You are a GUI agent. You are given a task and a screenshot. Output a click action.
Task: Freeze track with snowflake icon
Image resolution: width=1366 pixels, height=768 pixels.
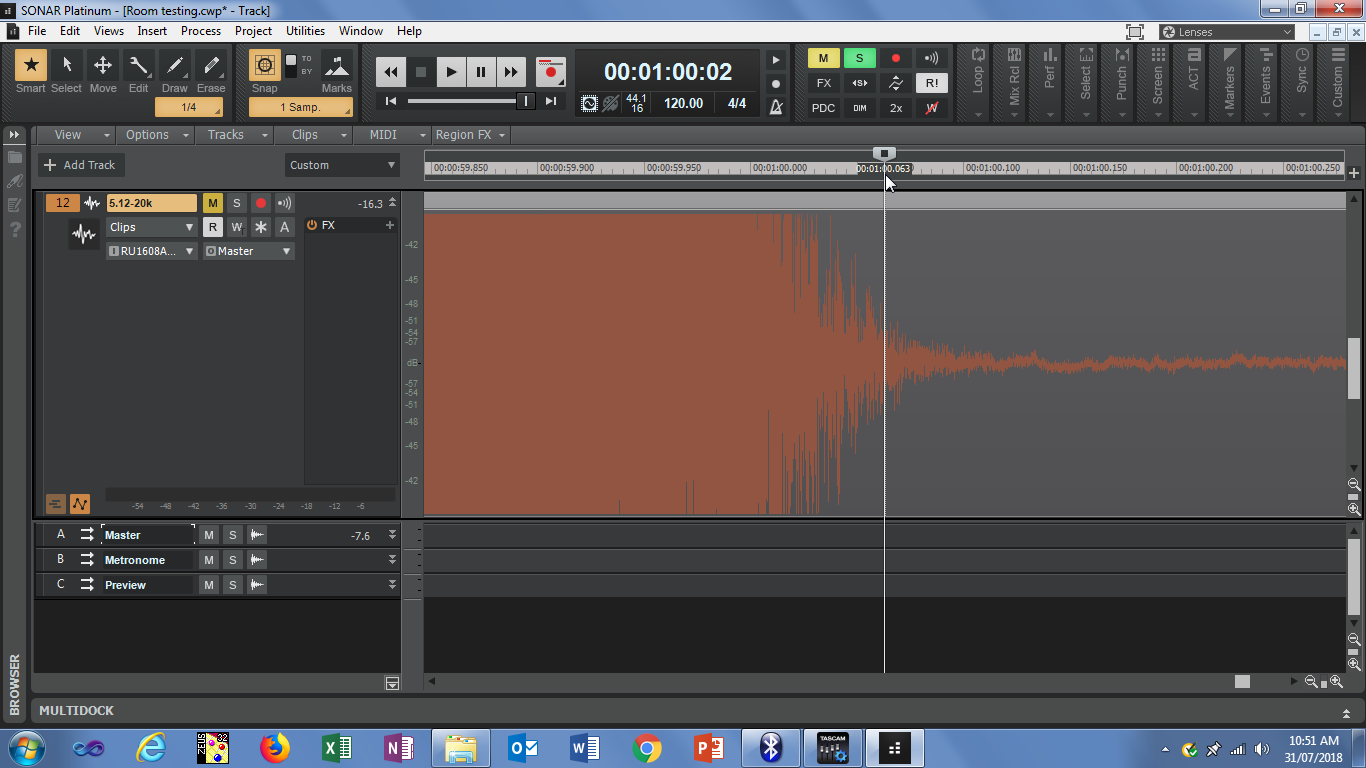click(x=260, y=227)
